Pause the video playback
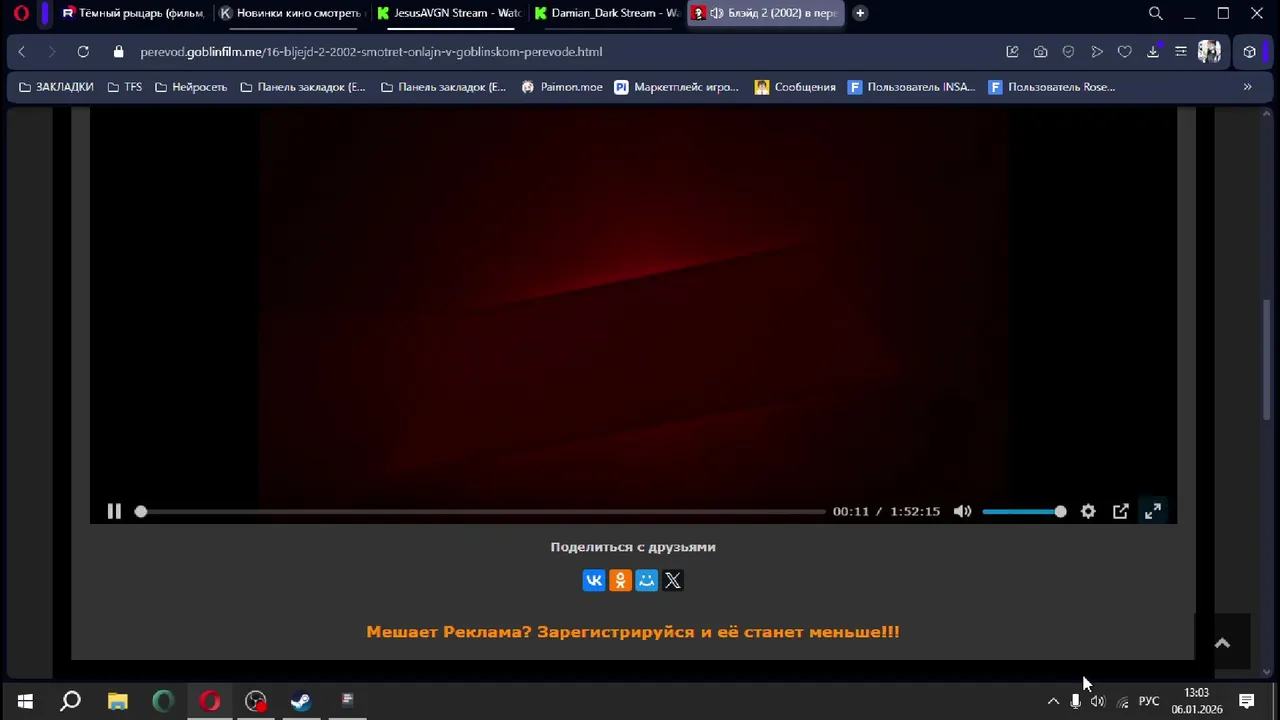The height and width of the screenshot is (720, 1280). [x=114, y=511]
